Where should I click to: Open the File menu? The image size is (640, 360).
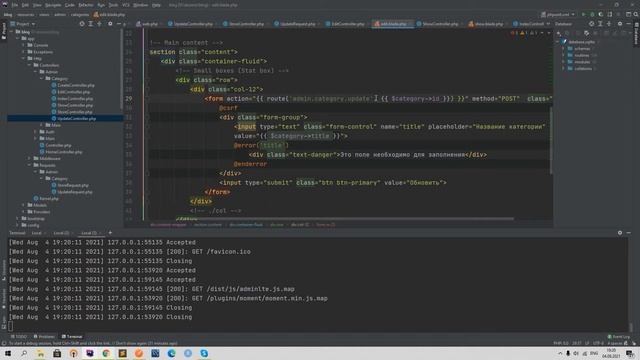pos(15,5)
